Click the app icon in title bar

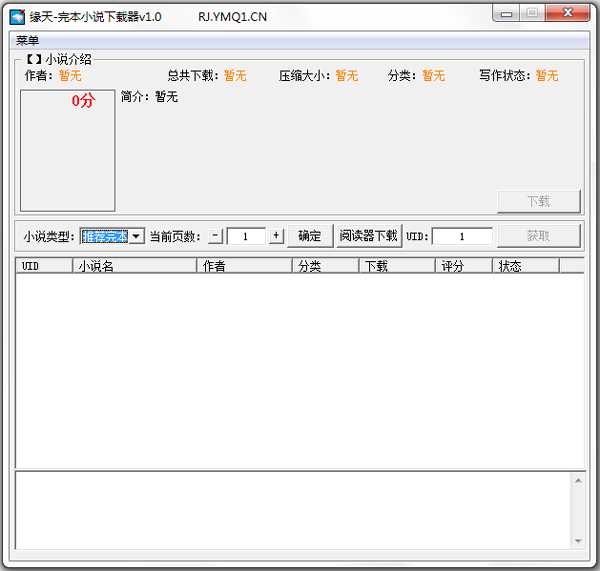(x=17, y=17)
